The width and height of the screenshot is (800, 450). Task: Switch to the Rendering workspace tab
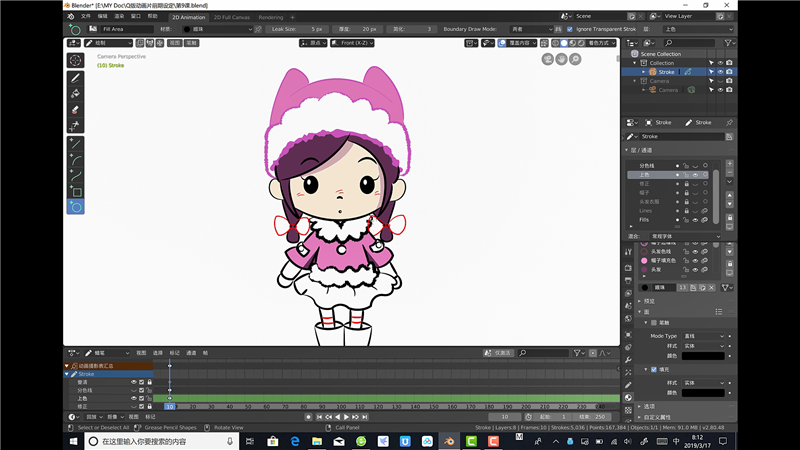(271, 17)
